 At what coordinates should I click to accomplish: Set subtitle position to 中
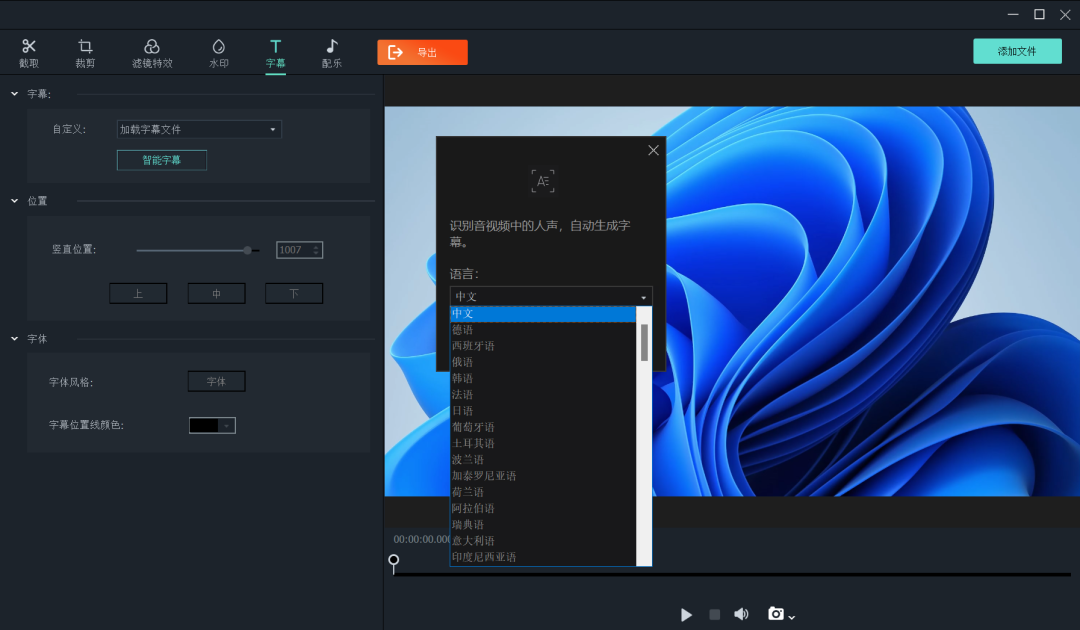[x=216, y=293]
